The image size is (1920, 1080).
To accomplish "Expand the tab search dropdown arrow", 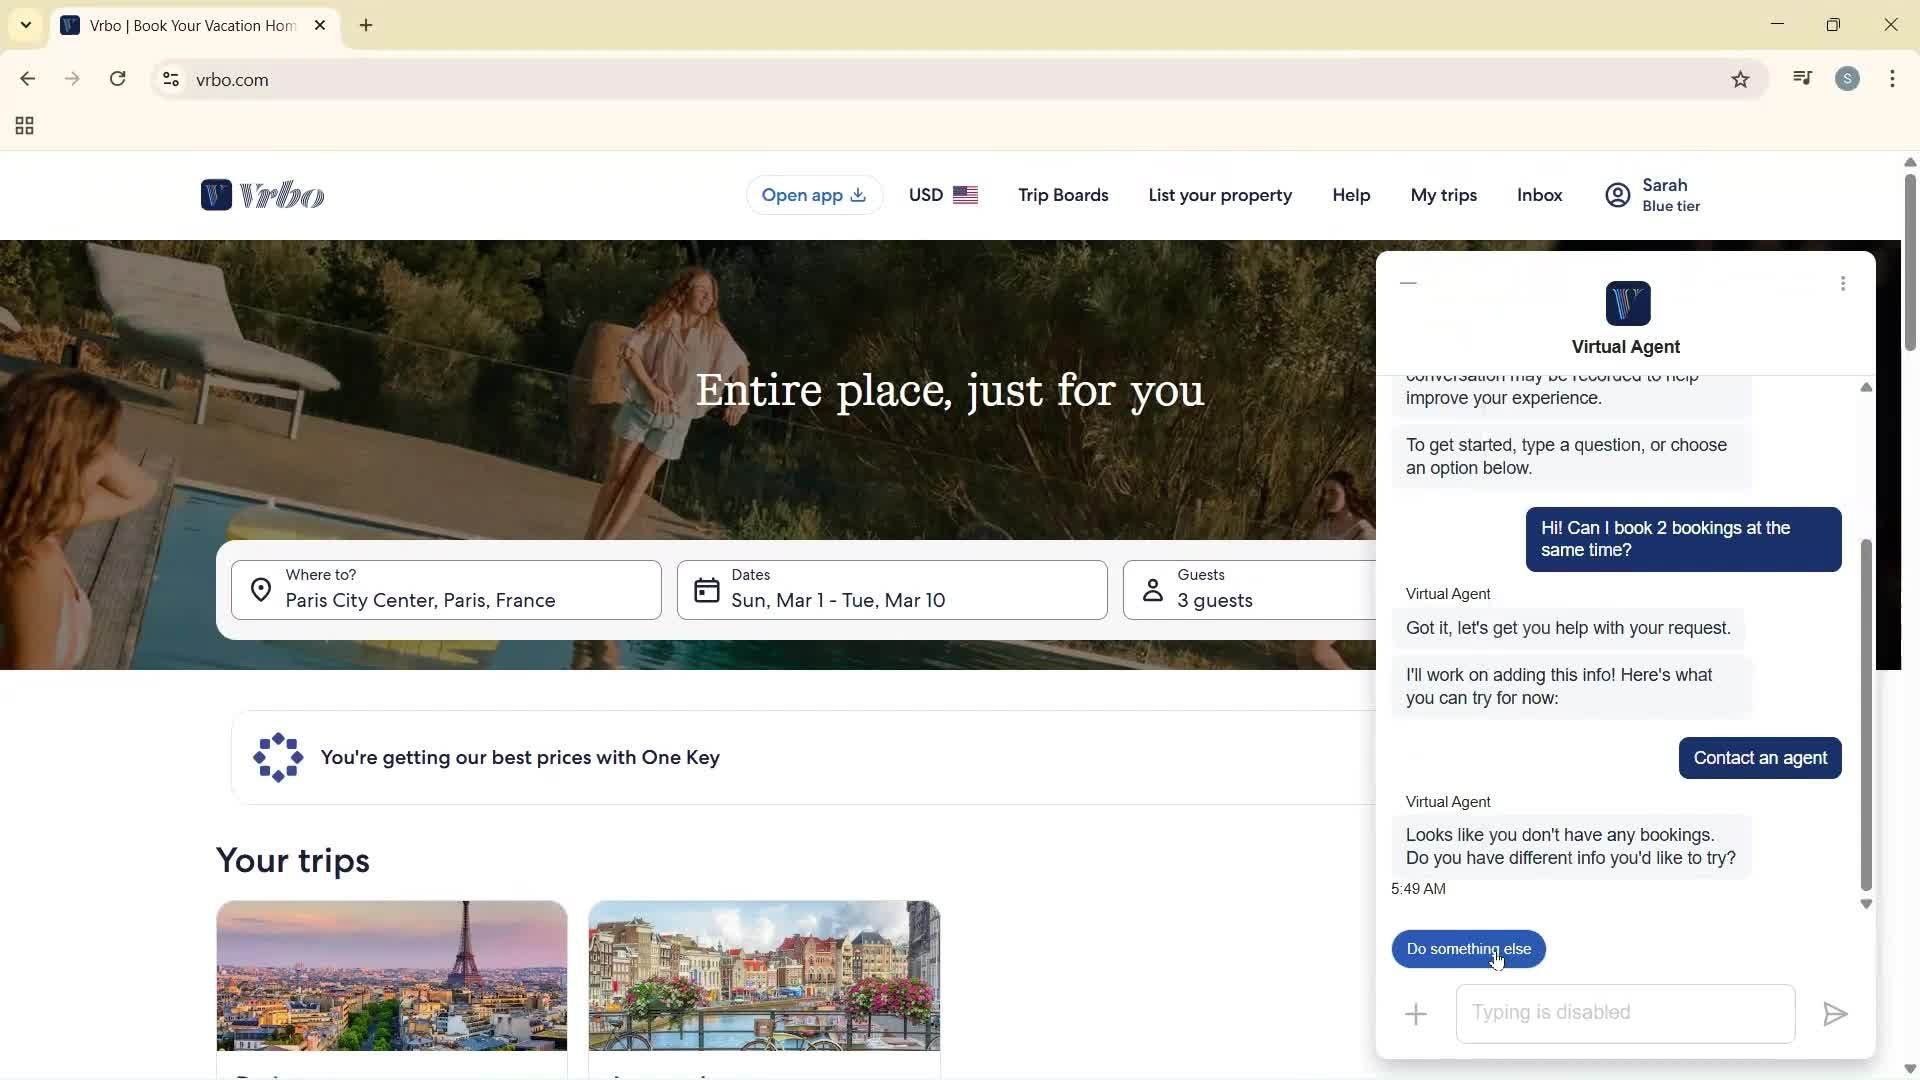I will click(26, 25).
